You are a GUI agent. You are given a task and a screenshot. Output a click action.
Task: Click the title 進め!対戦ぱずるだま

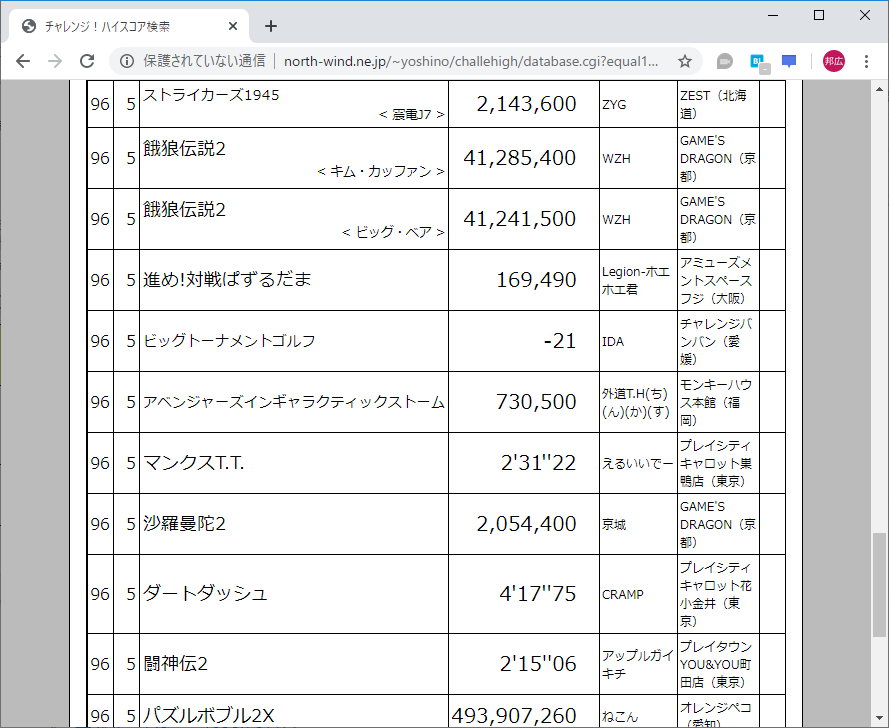click(227, 280)
